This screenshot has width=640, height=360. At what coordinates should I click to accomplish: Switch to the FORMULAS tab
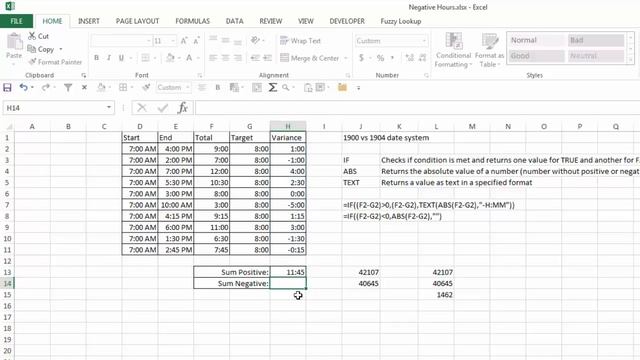(x=192, y=21)
